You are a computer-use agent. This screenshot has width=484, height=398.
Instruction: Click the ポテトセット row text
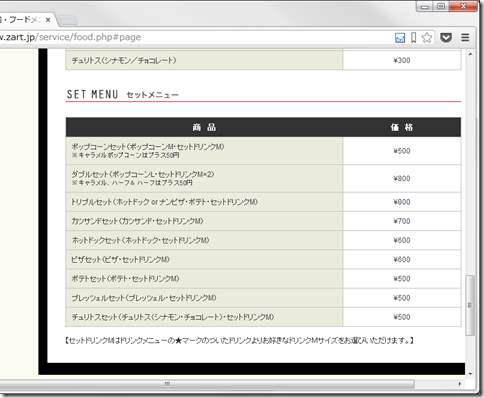point(125,279)
